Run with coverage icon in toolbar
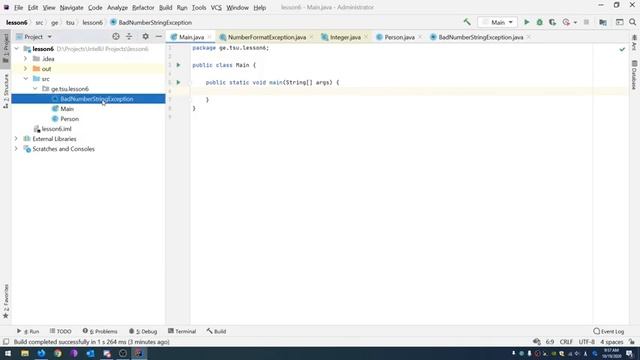Viewport: 640px width, 360px height. (553, 22)
